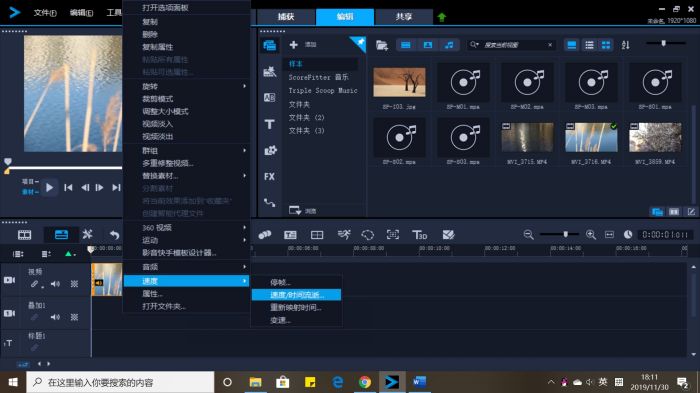Open the 文件 menu
Image resolution: width=700 pixels, height=393 pixels.
click(x=45, y=13)
